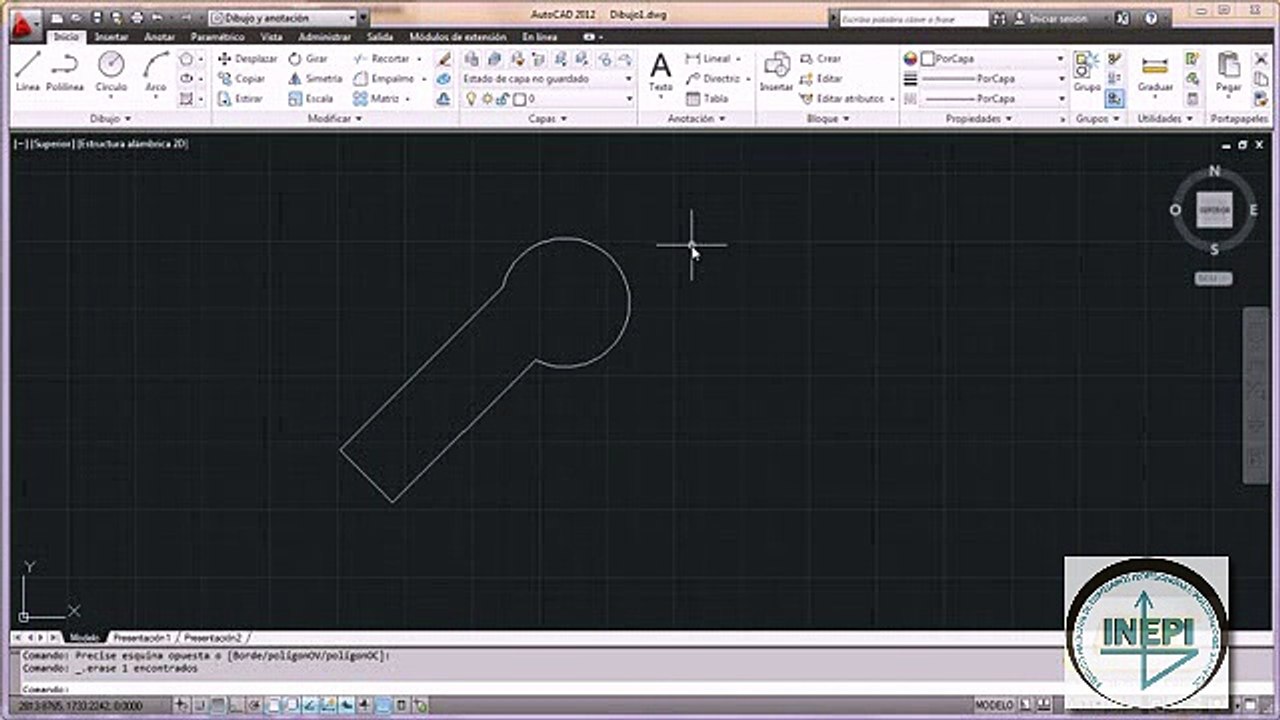Click the ViewCube Superior face

tap(1214, 210)
